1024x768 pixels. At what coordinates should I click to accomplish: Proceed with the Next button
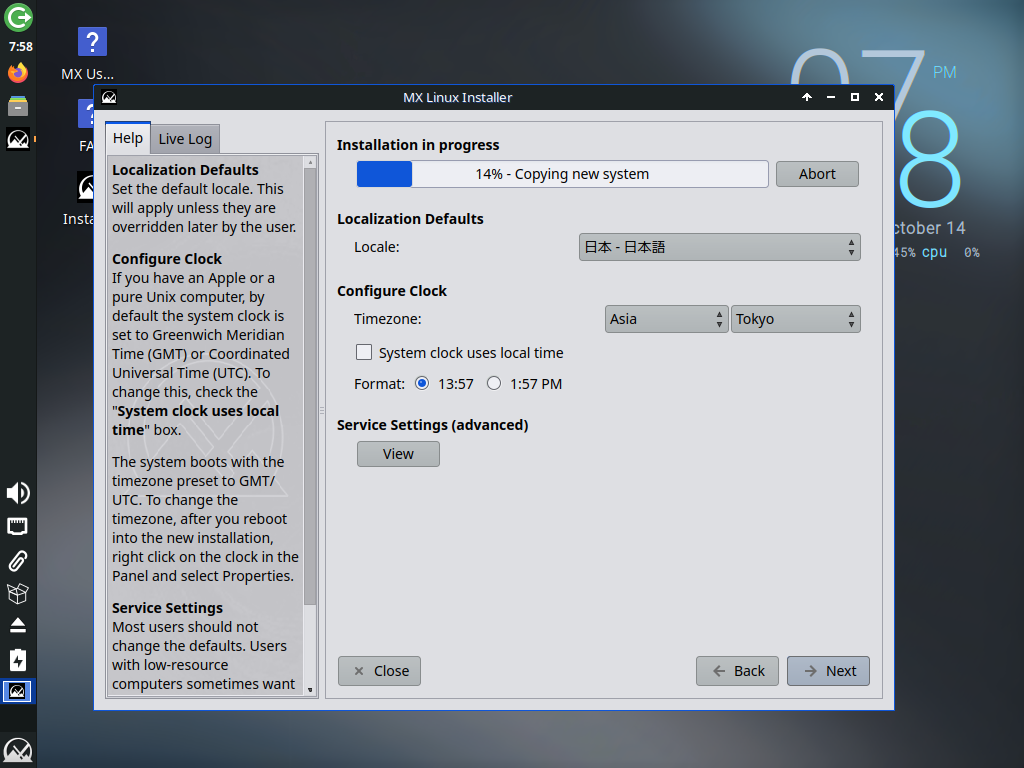coord(828,671)
